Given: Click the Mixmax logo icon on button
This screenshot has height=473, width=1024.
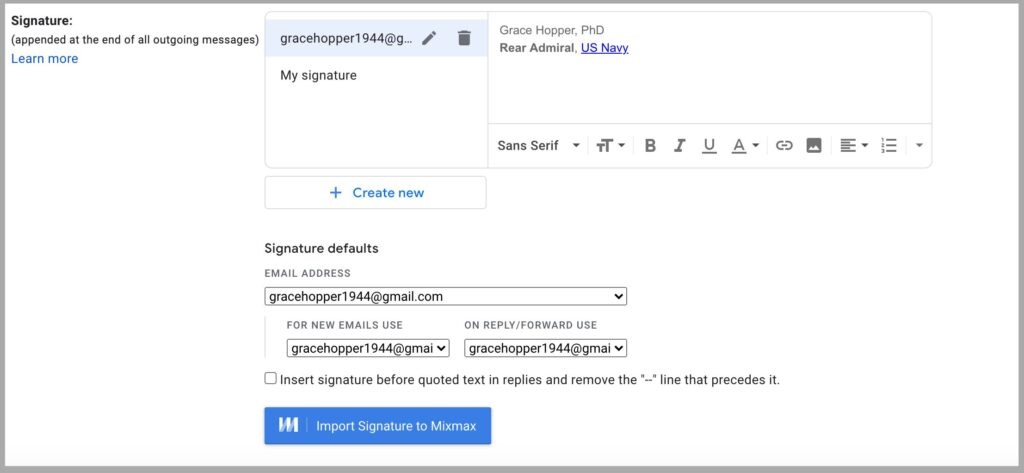Looking at the screenshot, I should tap(289, 426).
